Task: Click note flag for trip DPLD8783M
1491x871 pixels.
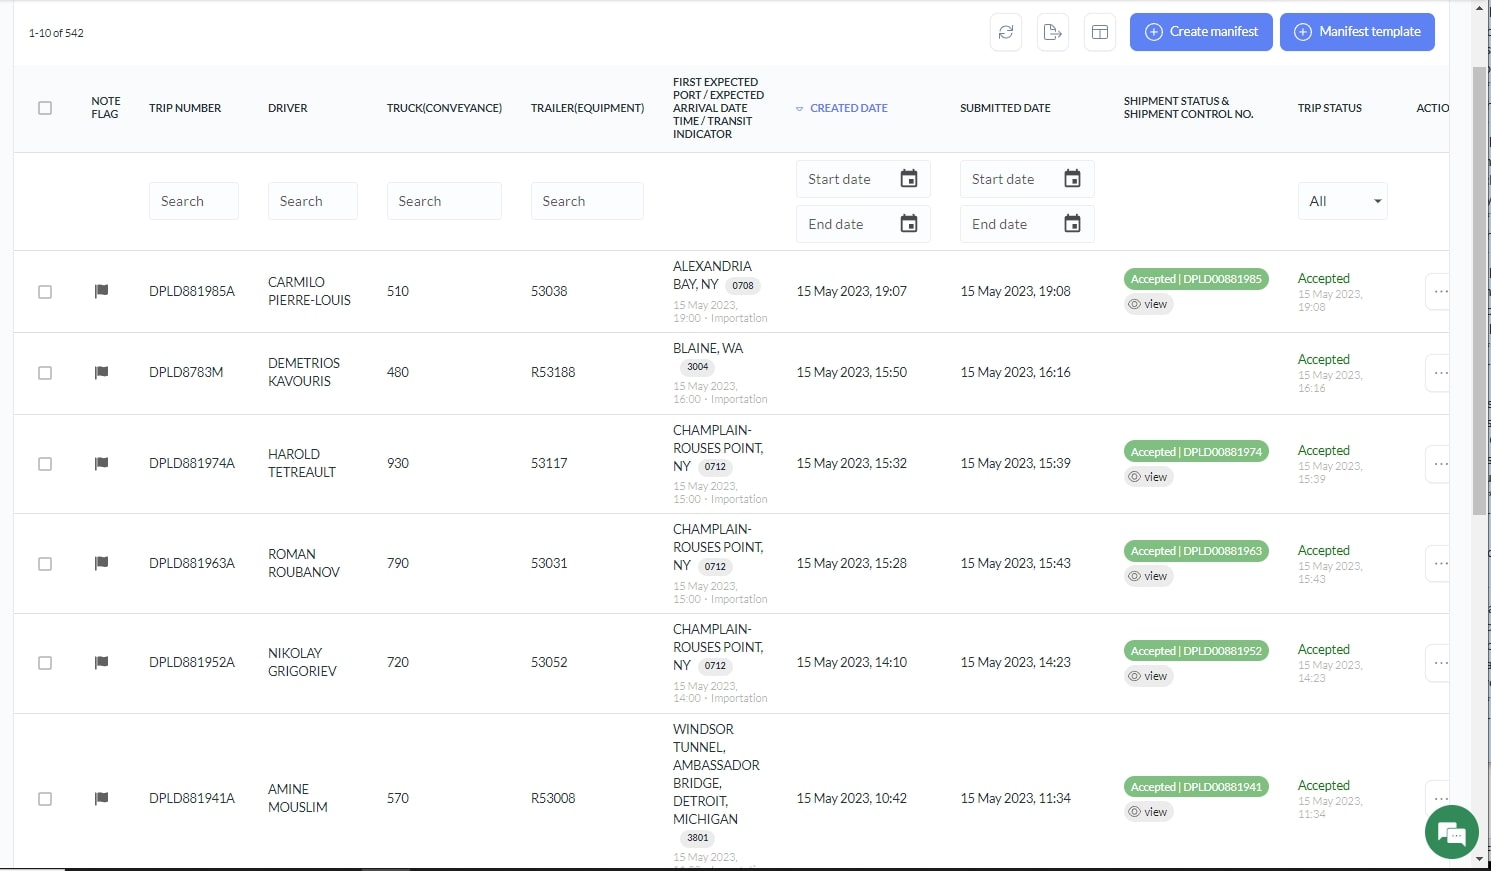Action: pyautogui.click(x=101, y=372)
